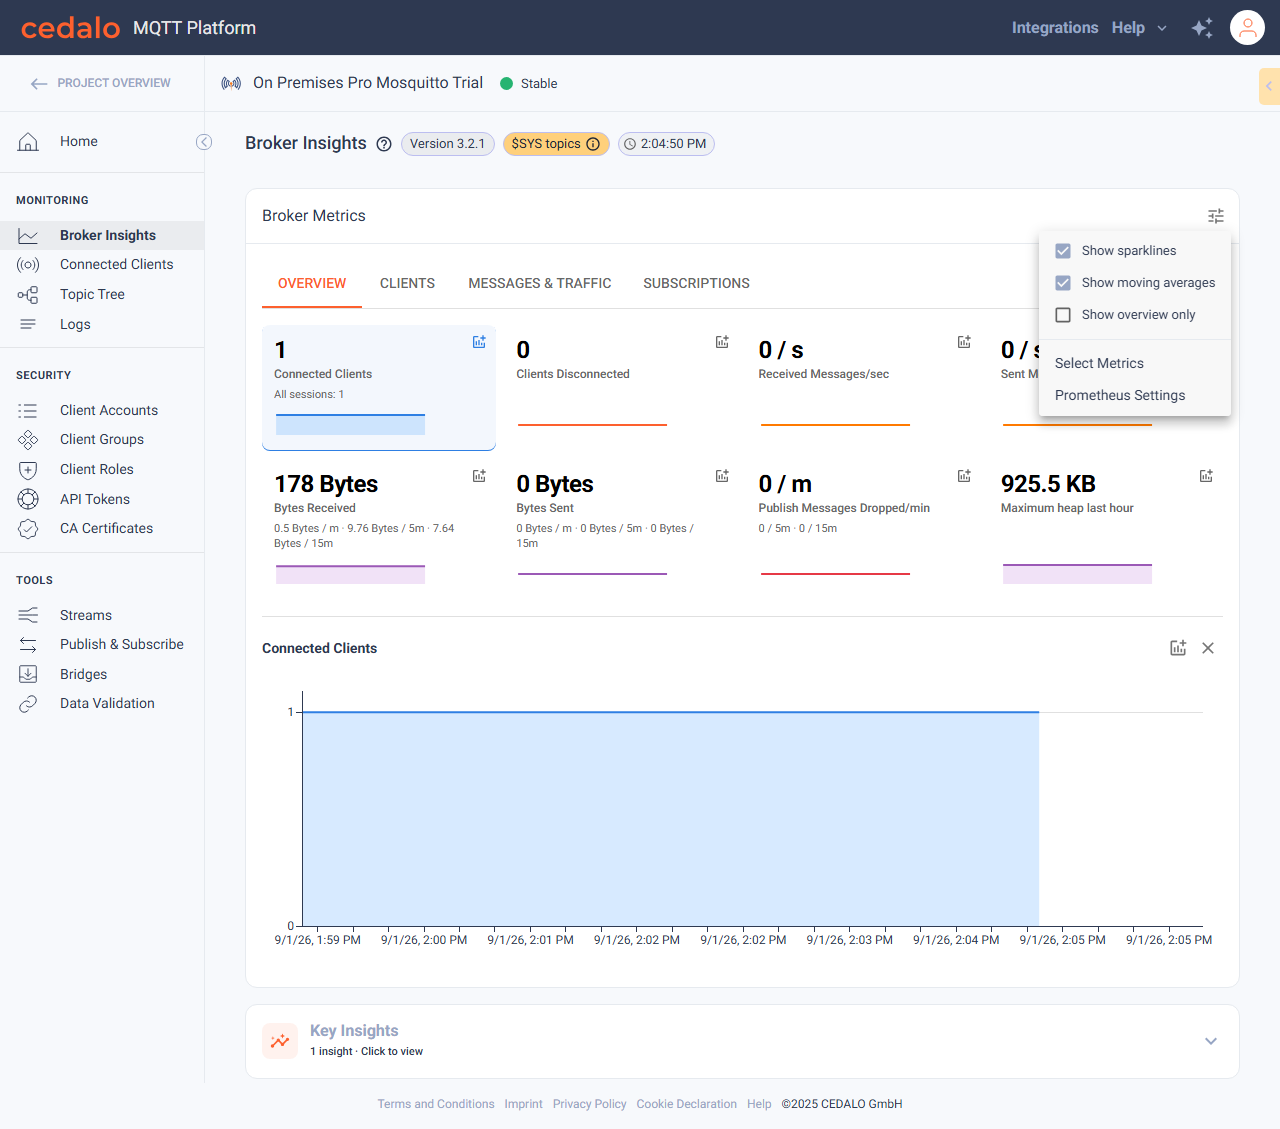The height and width of the screenshot is (1129, 1280).
Task: Click the 925.5 KB heap value
Action: coord(1048,484)
